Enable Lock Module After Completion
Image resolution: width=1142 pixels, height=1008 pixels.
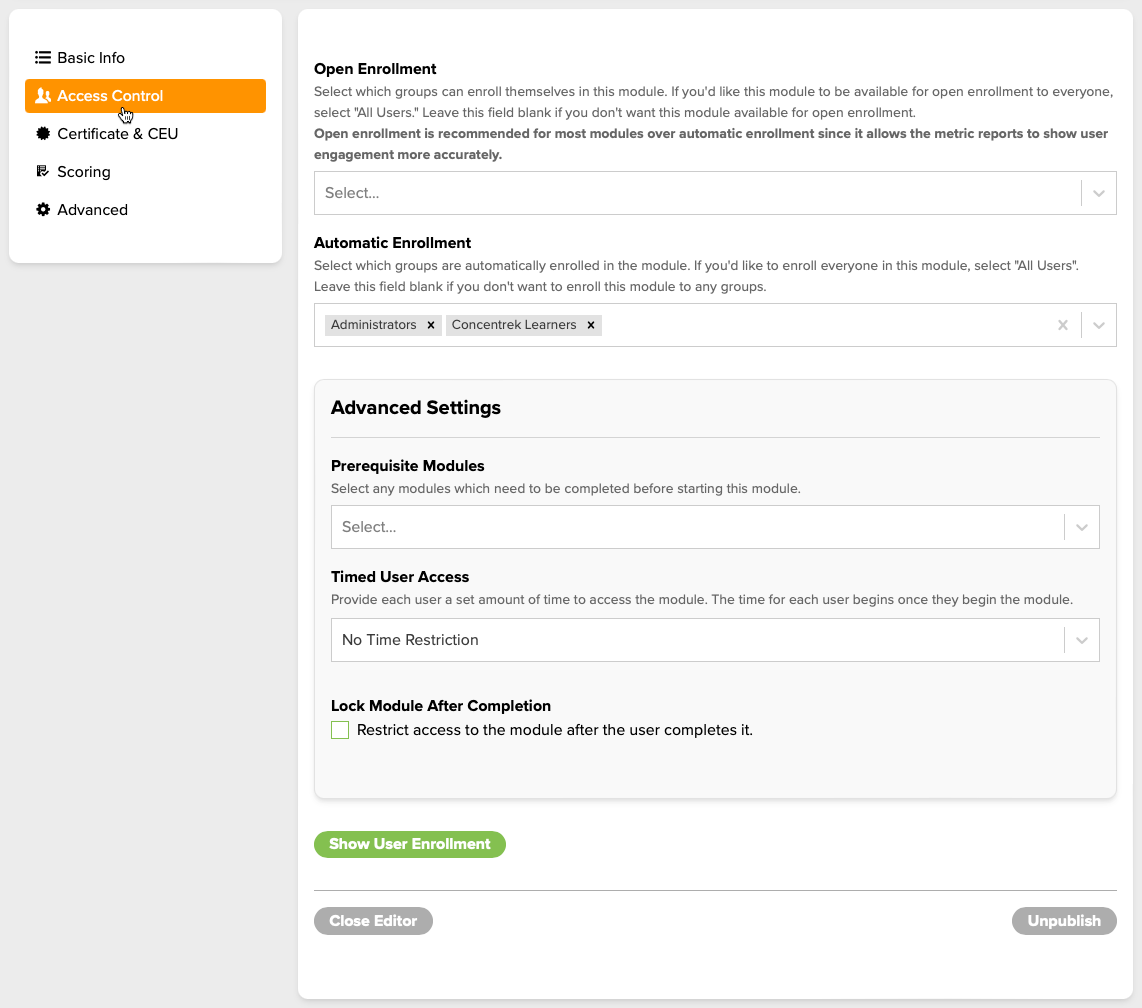(339, 730)
